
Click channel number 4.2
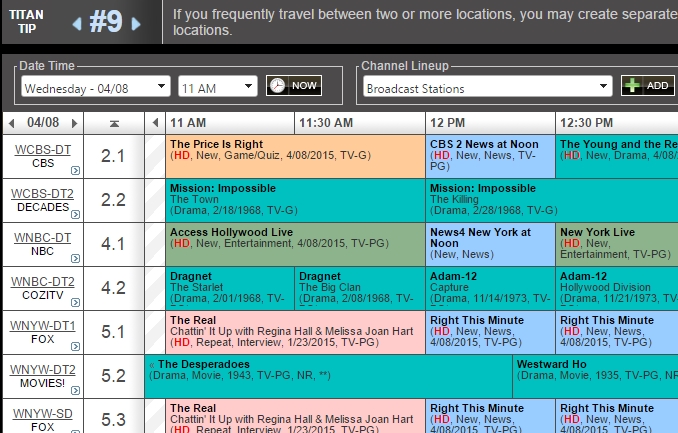click(113, 288)
